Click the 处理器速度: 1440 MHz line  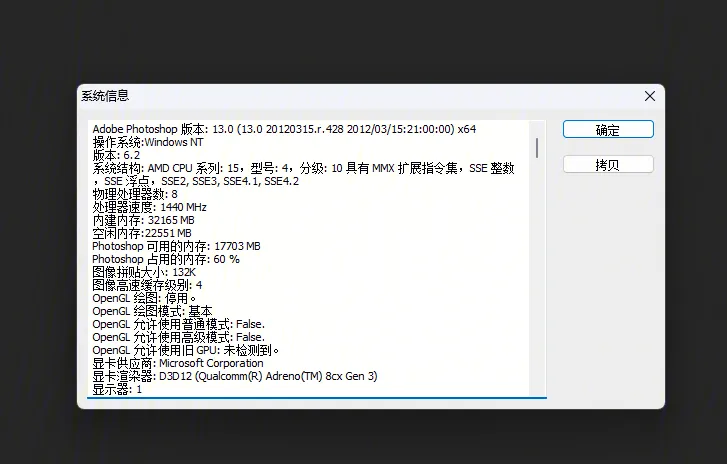(149, 207)
